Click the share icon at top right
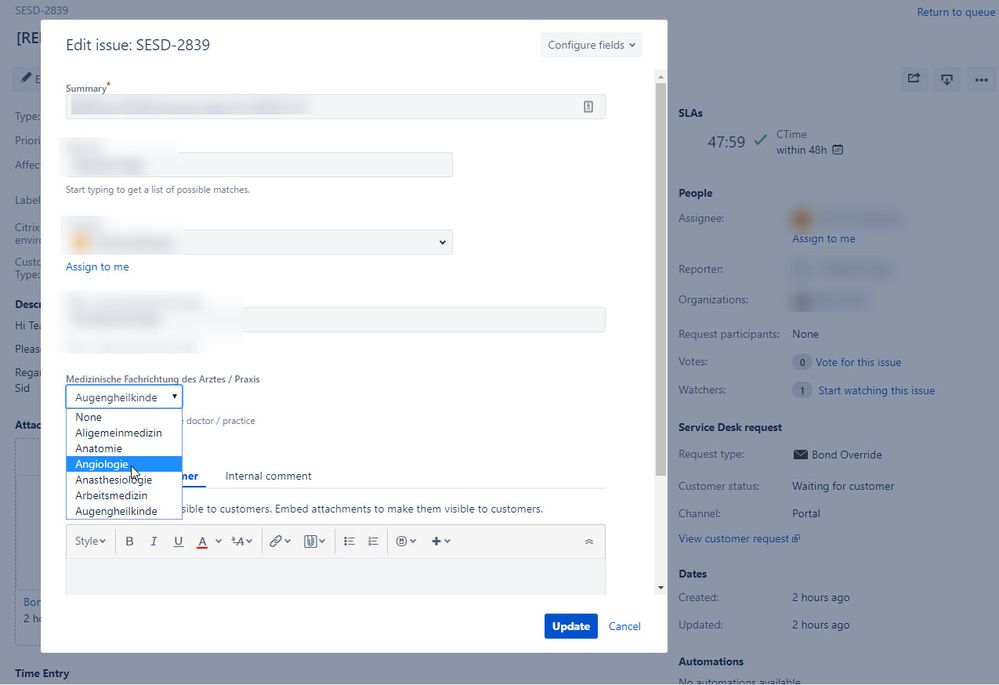The width and height of the screenshot is (999, 685). coord(914,78)
